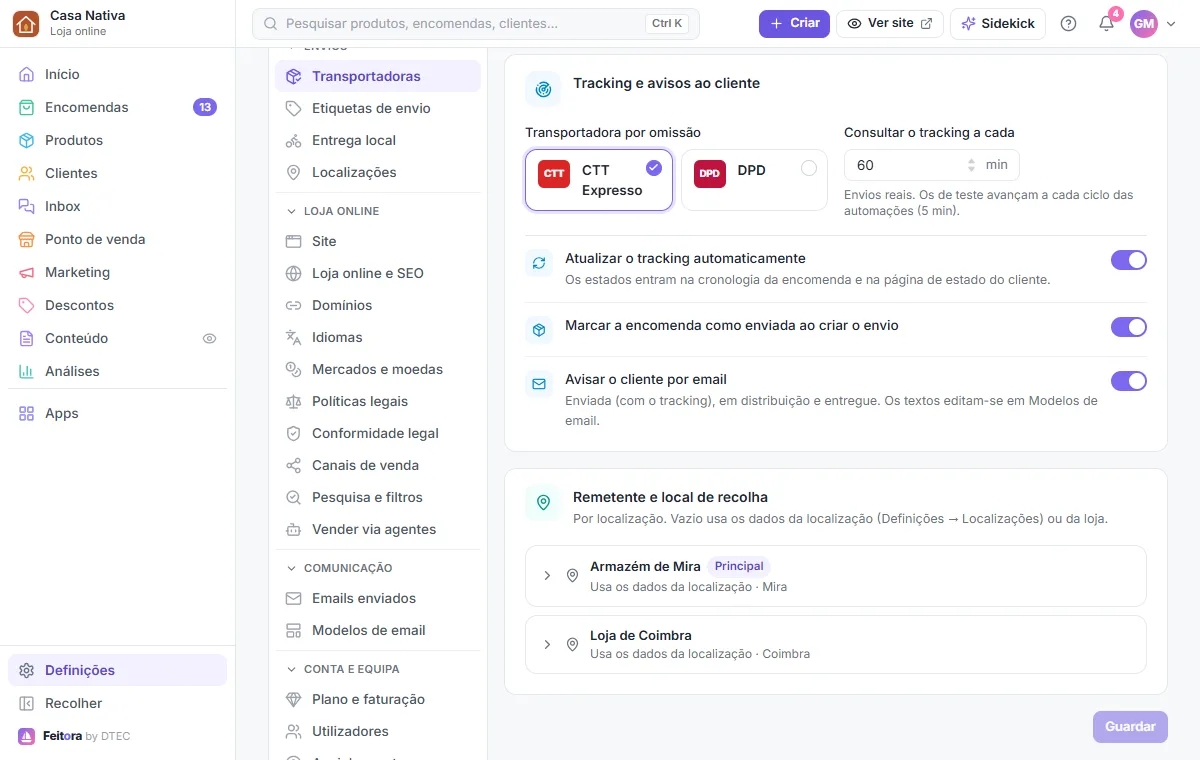Screen dimensions: 1200x760
Task: Select DPD as default carrier
Action: click(x=754, y=180)
